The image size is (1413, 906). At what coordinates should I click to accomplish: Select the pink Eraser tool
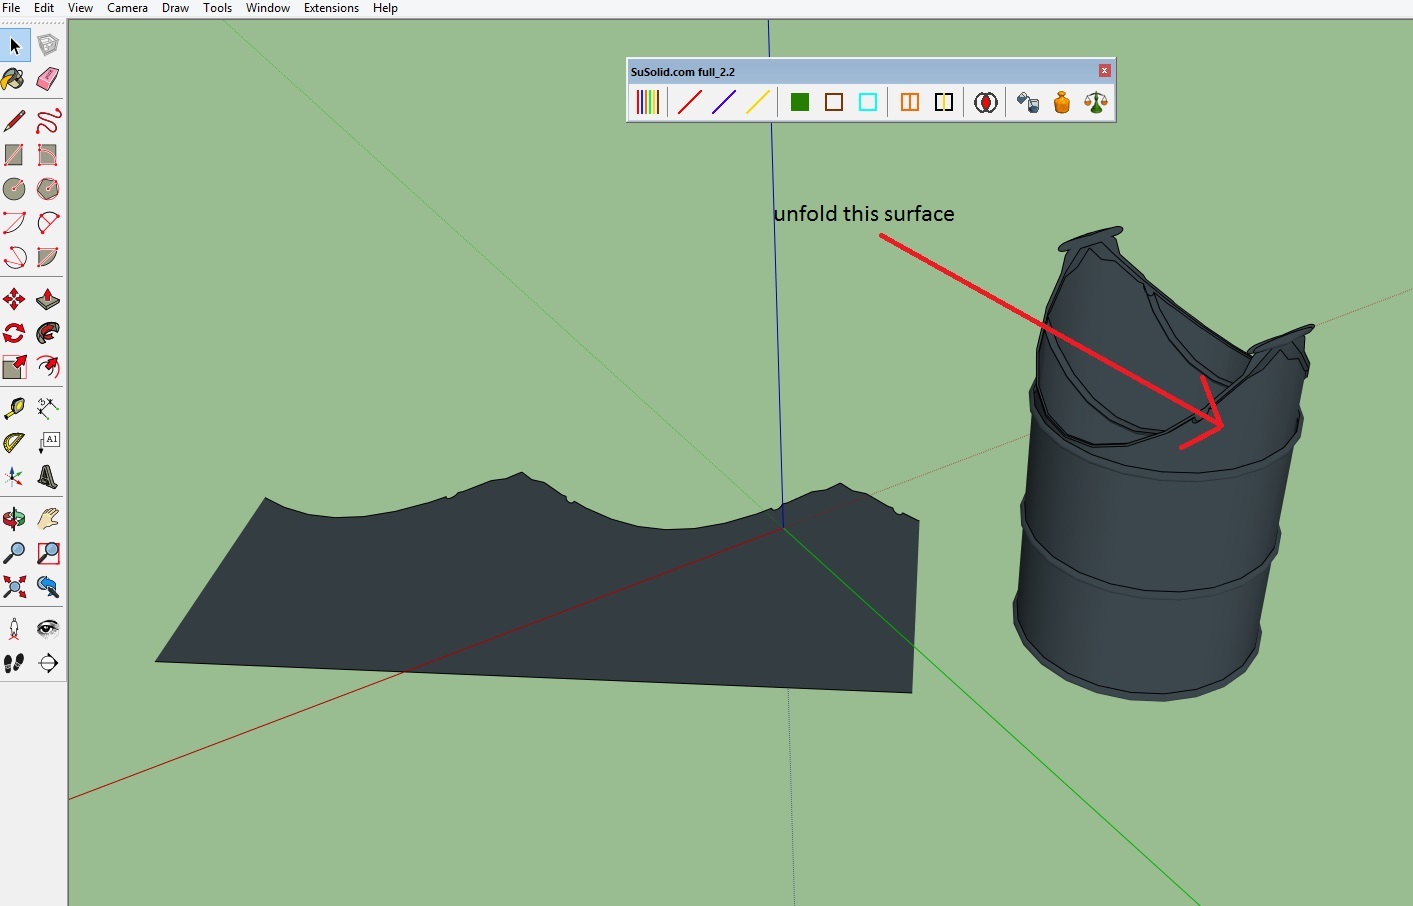click(x=48, y=79)
